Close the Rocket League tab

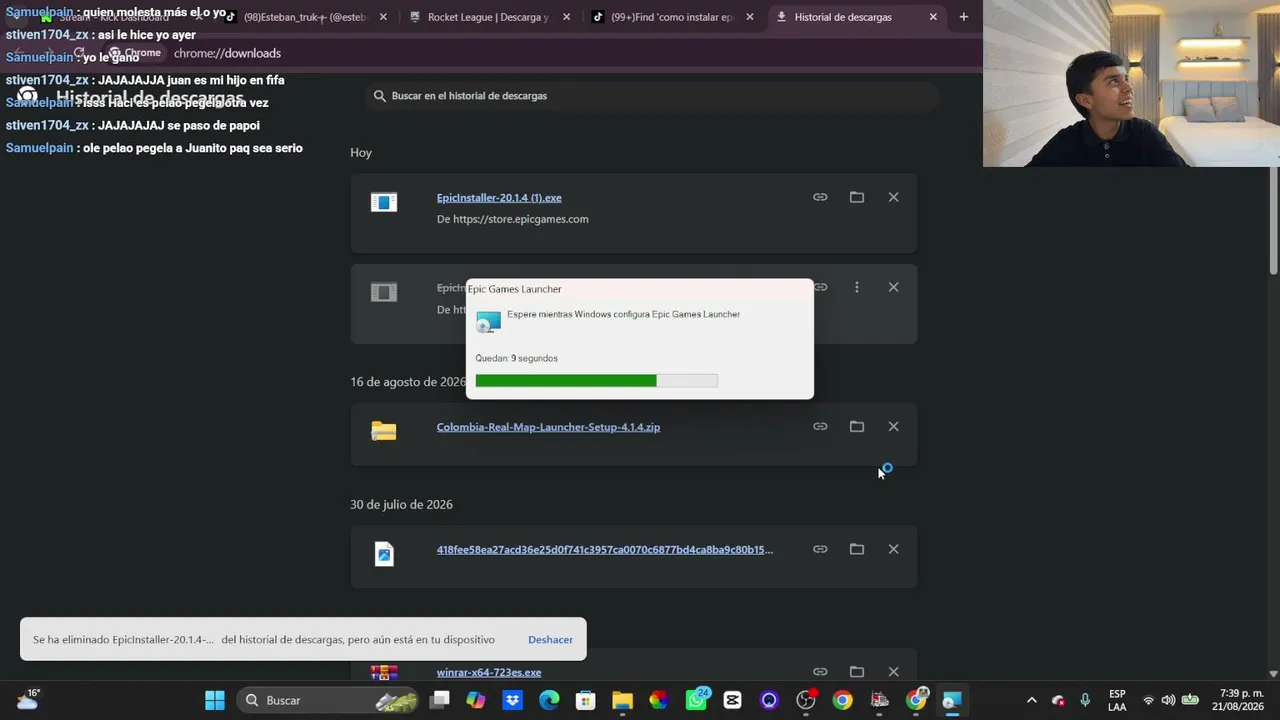click(566, 17)
